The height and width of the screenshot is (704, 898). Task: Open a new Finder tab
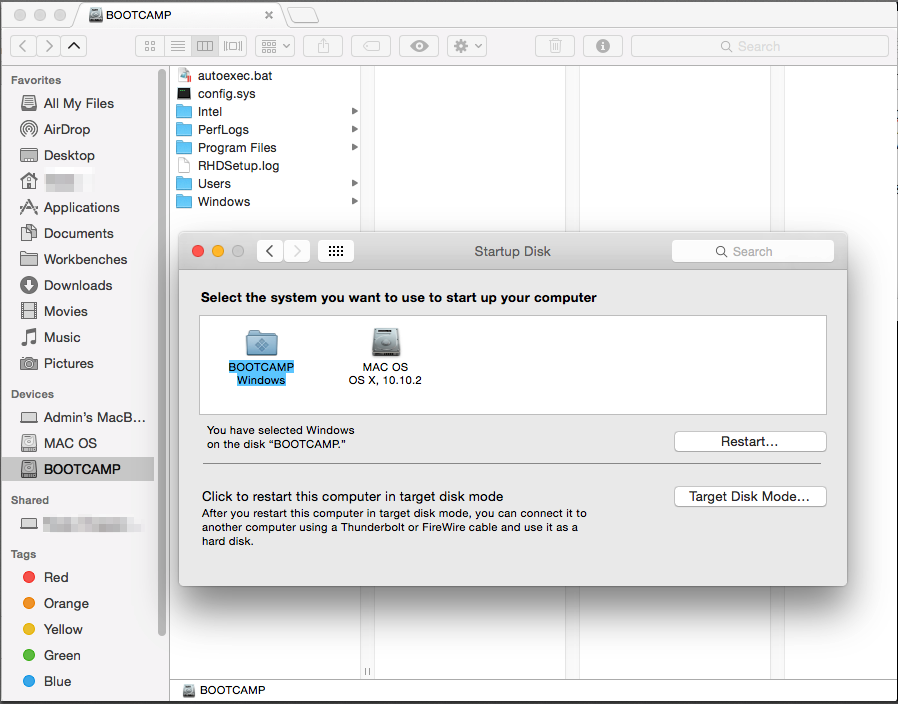point(303,15)
